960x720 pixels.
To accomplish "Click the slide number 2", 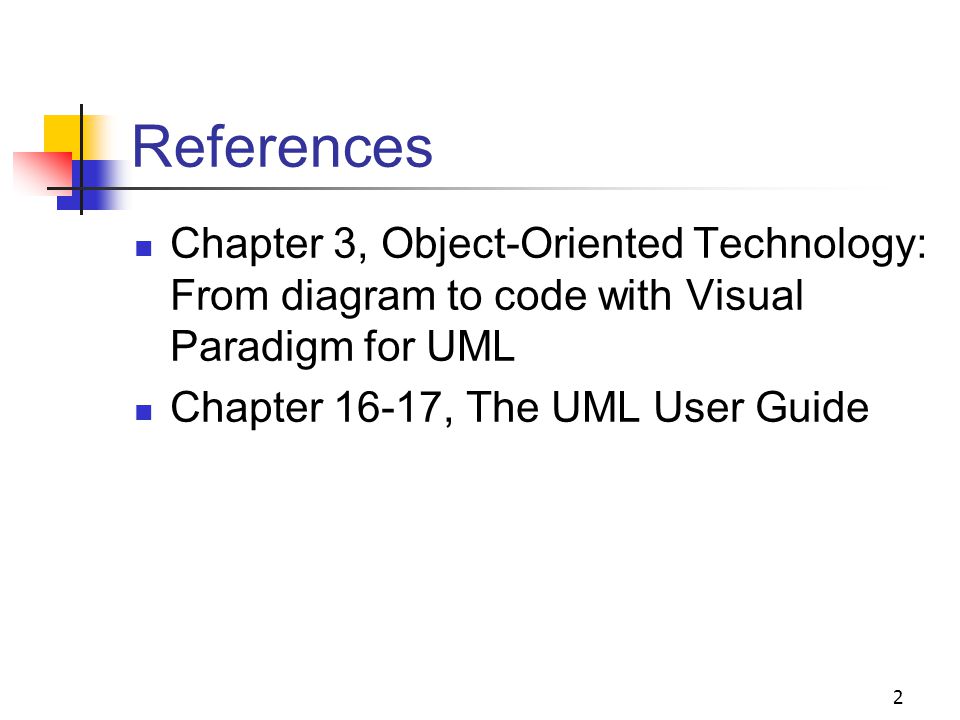I will click(898, 697).
